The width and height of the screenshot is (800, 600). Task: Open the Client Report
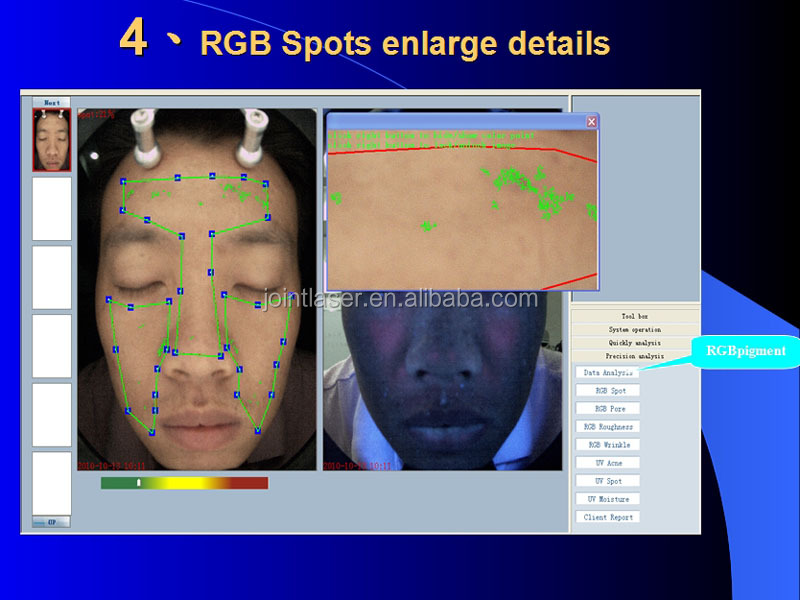coord(608,517)
